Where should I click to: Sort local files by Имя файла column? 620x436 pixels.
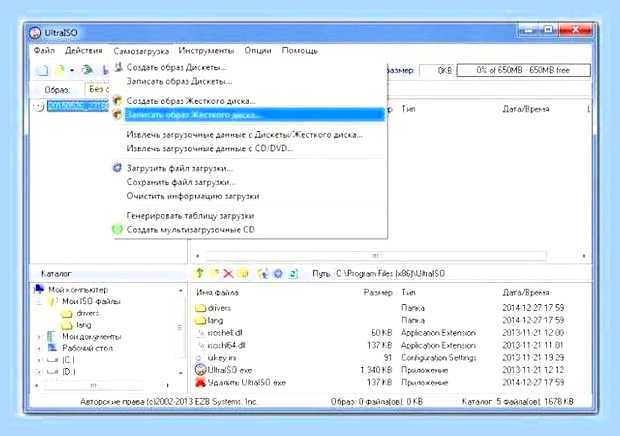(x=217, y=293)
